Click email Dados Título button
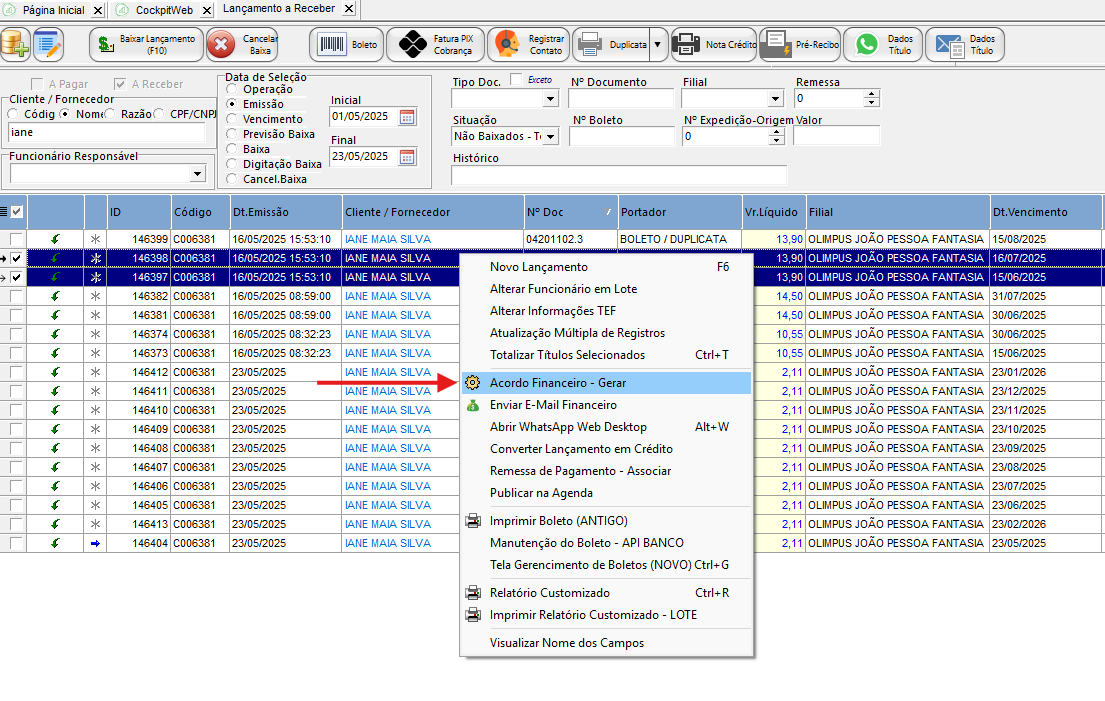Image resolution: width=1105 pixels, height=701 pixels. tap(965, 44)
